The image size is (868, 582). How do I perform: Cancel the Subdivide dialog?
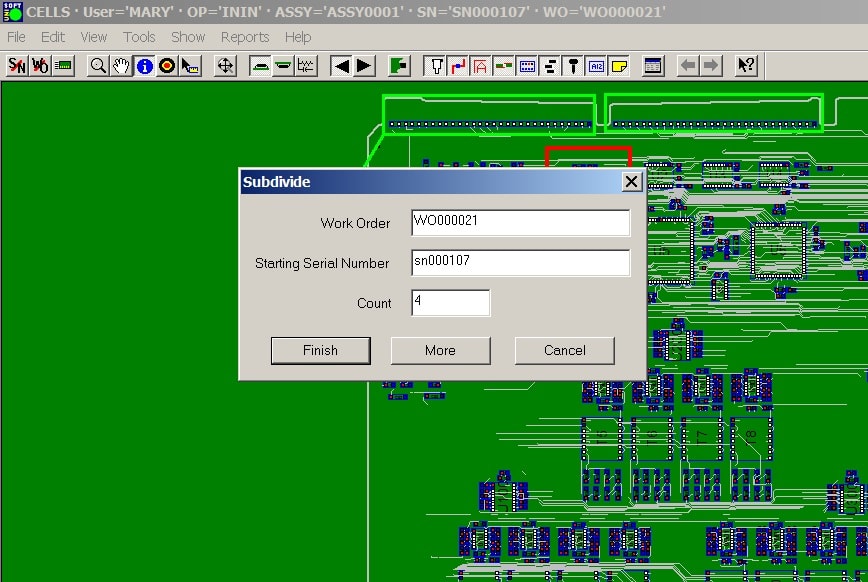click(x=565, y=351)
